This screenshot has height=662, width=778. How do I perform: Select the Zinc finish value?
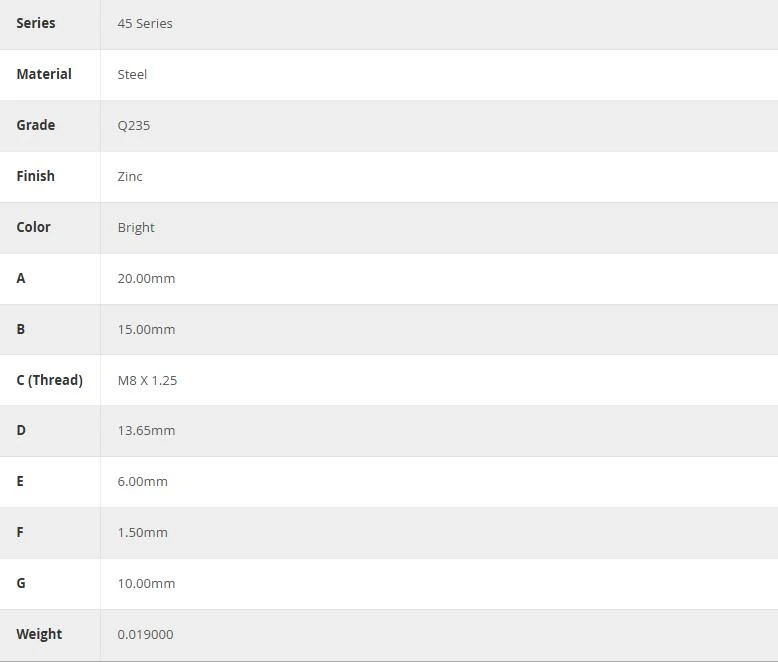tap(130, 177)
